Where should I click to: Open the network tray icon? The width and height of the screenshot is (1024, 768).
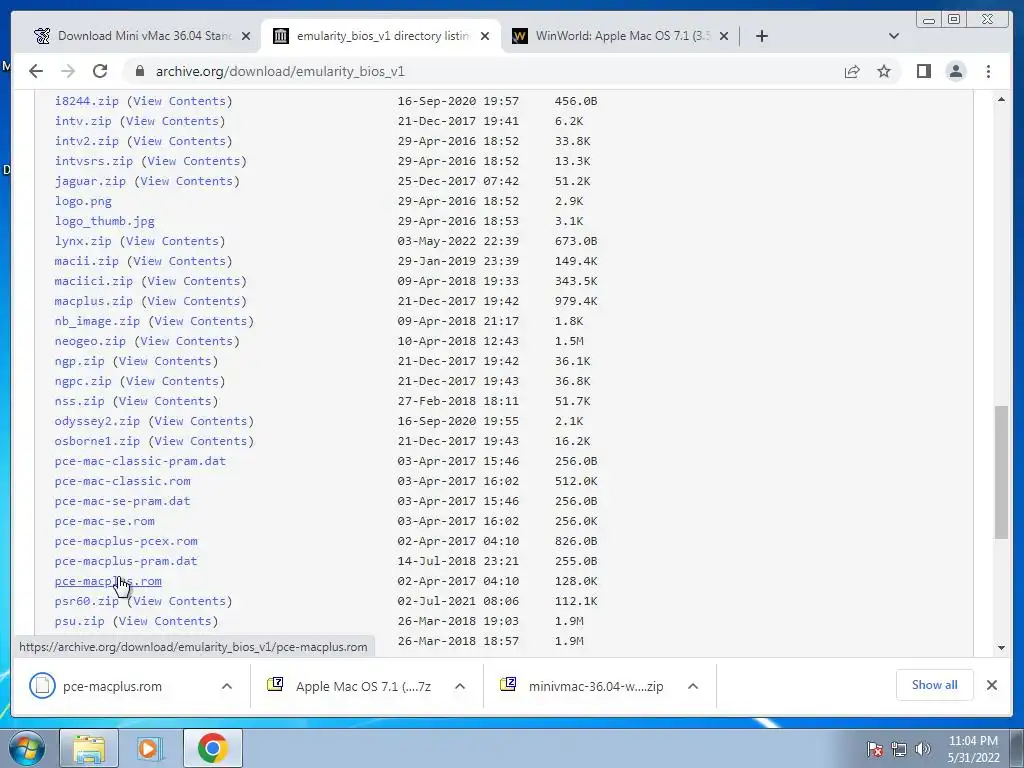[x=899, y=749]
